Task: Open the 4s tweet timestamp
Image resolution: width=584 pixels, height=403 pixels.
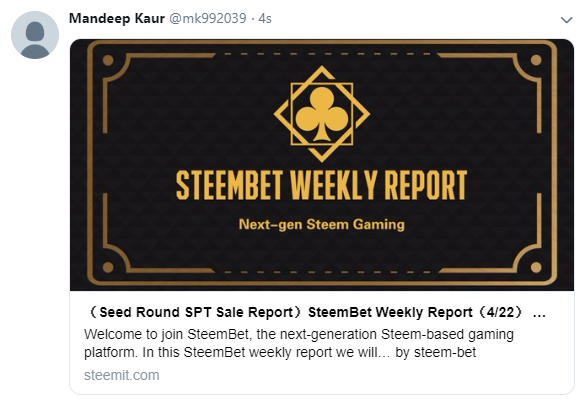Action: tap(265, 18)
